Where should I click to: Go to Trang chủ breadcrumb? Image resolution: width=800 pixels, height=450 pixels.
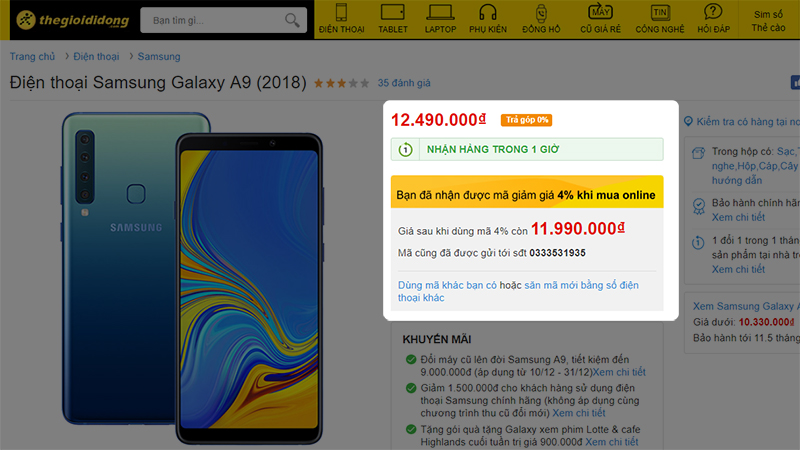coord(32,57)
